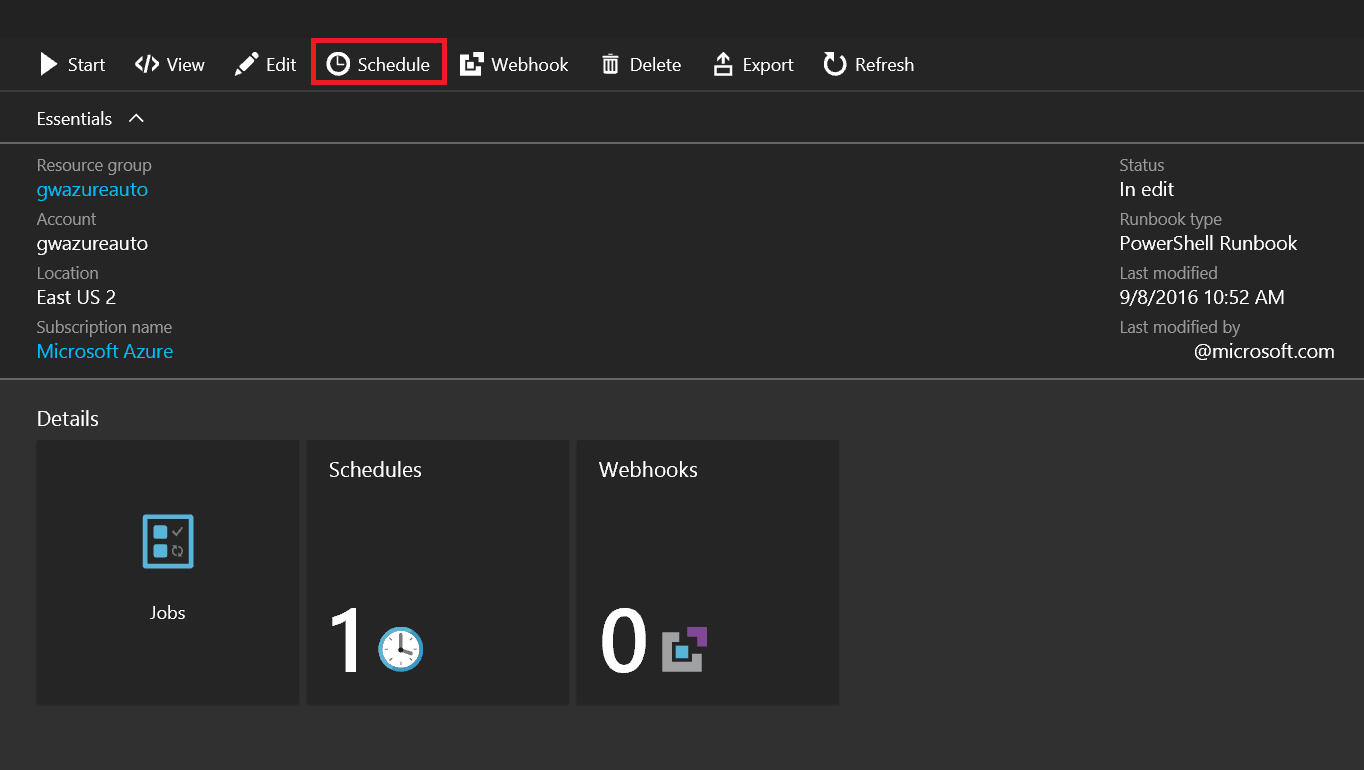
Task: Click the '9/8/2016 10:52 AM' value
Action: point(1202,297)
